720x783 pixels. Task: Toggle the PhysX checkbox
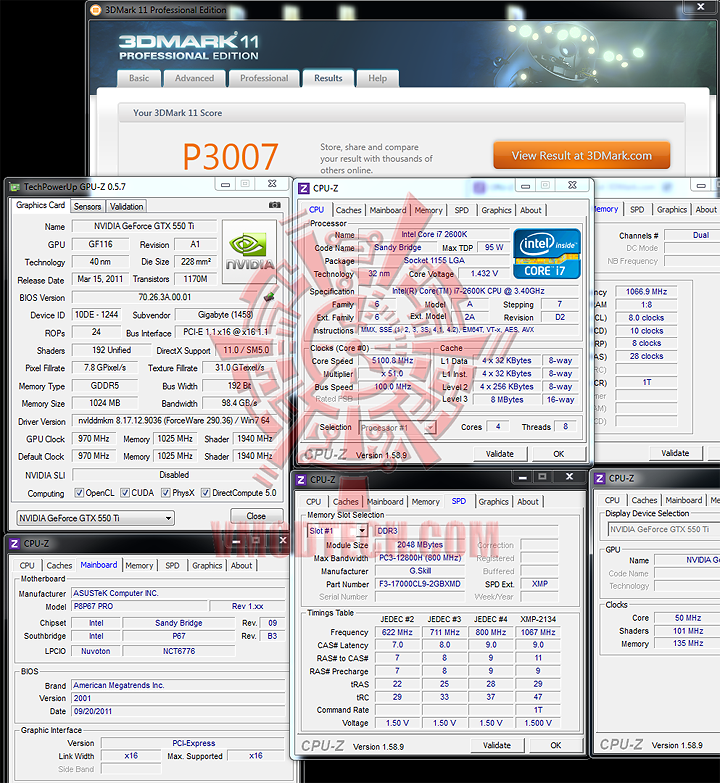point(165,493)
